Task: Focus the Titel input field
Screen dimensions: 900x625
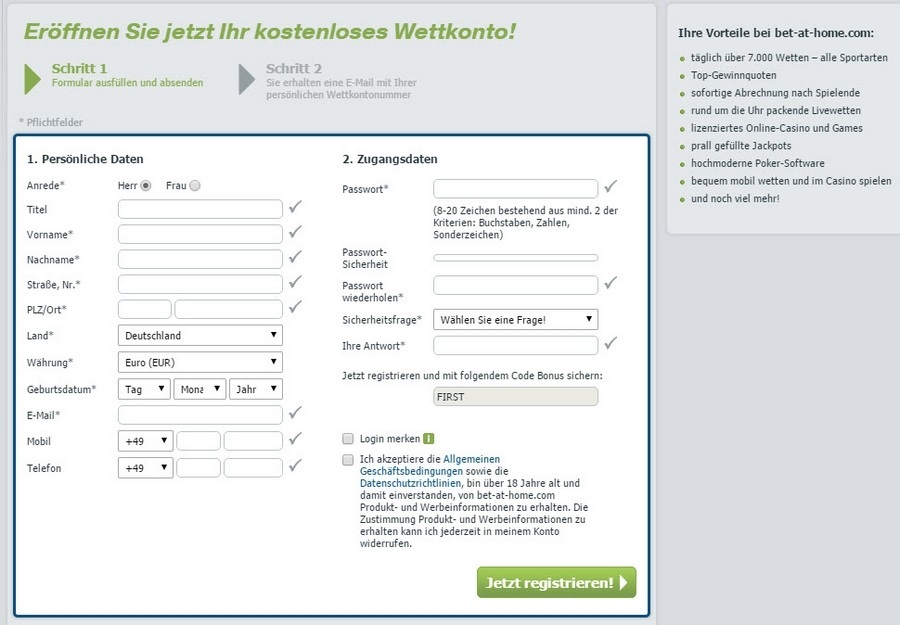Action: (x=200, y=209)
